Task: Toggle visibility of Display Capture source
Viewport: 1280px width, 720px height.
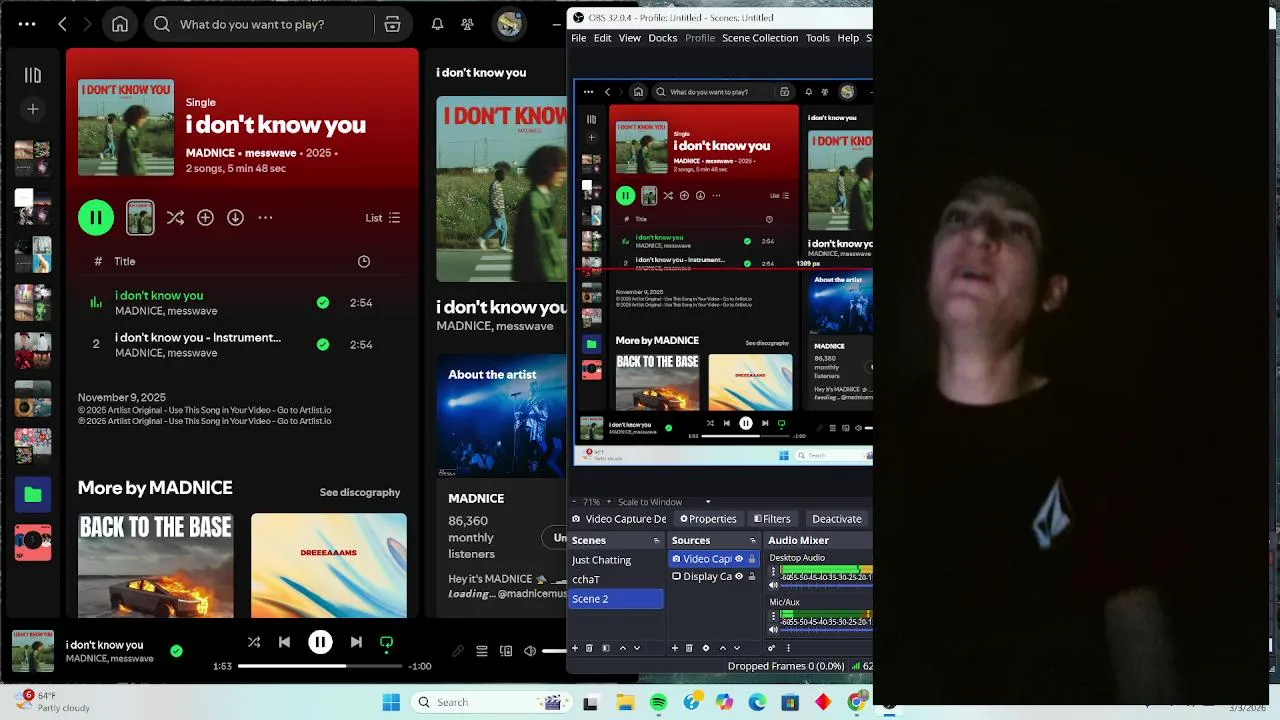Action: click(739, 576)
